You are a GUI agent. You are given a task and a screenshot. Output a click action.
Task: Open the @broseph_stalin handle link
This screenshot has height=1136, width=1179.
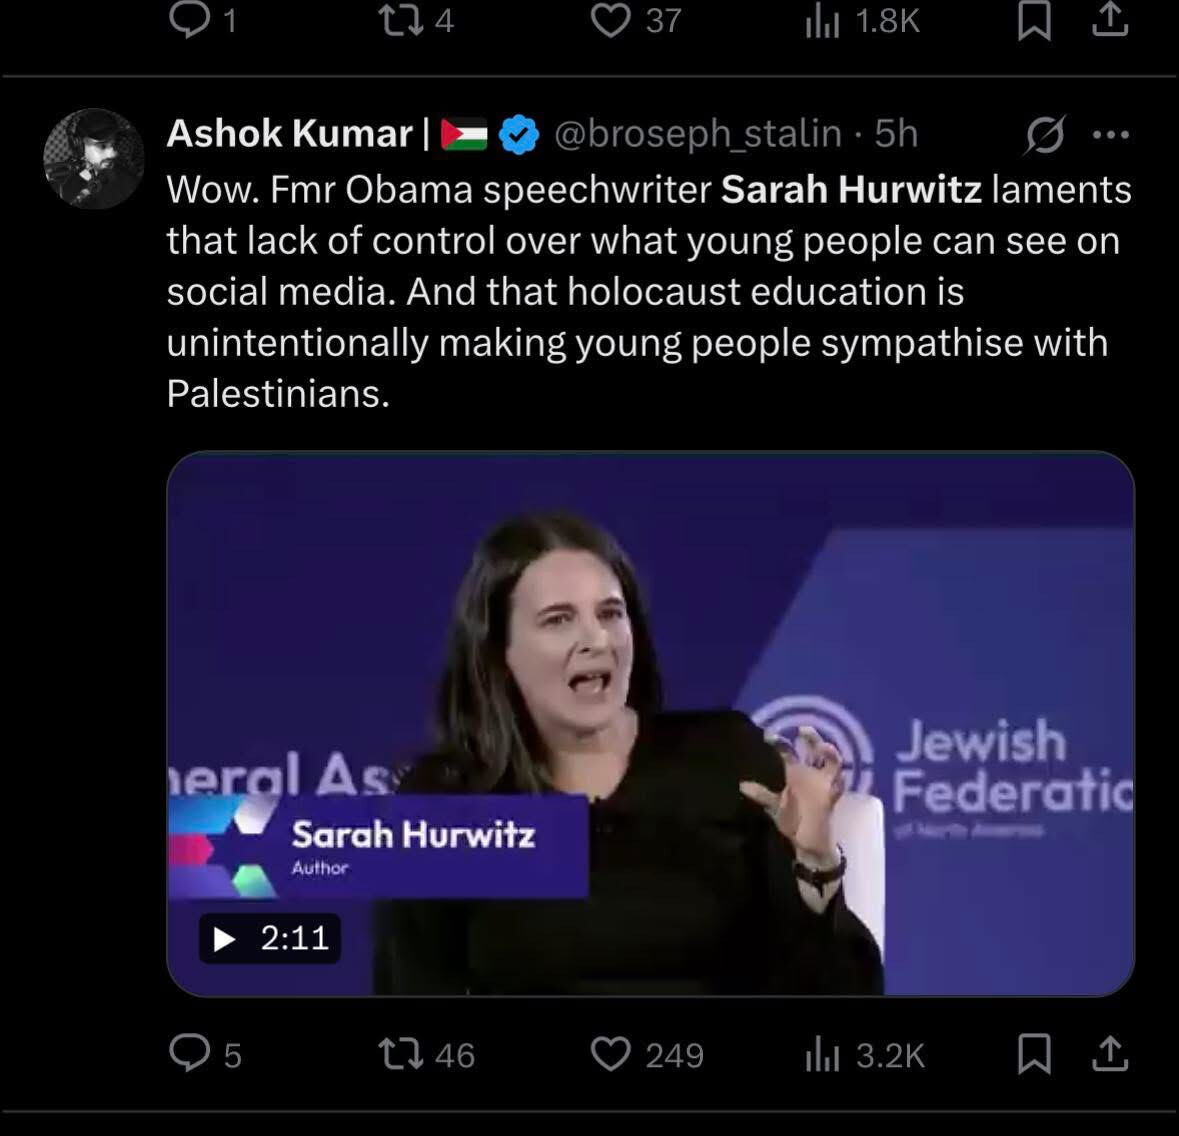[x=697, y=133]
